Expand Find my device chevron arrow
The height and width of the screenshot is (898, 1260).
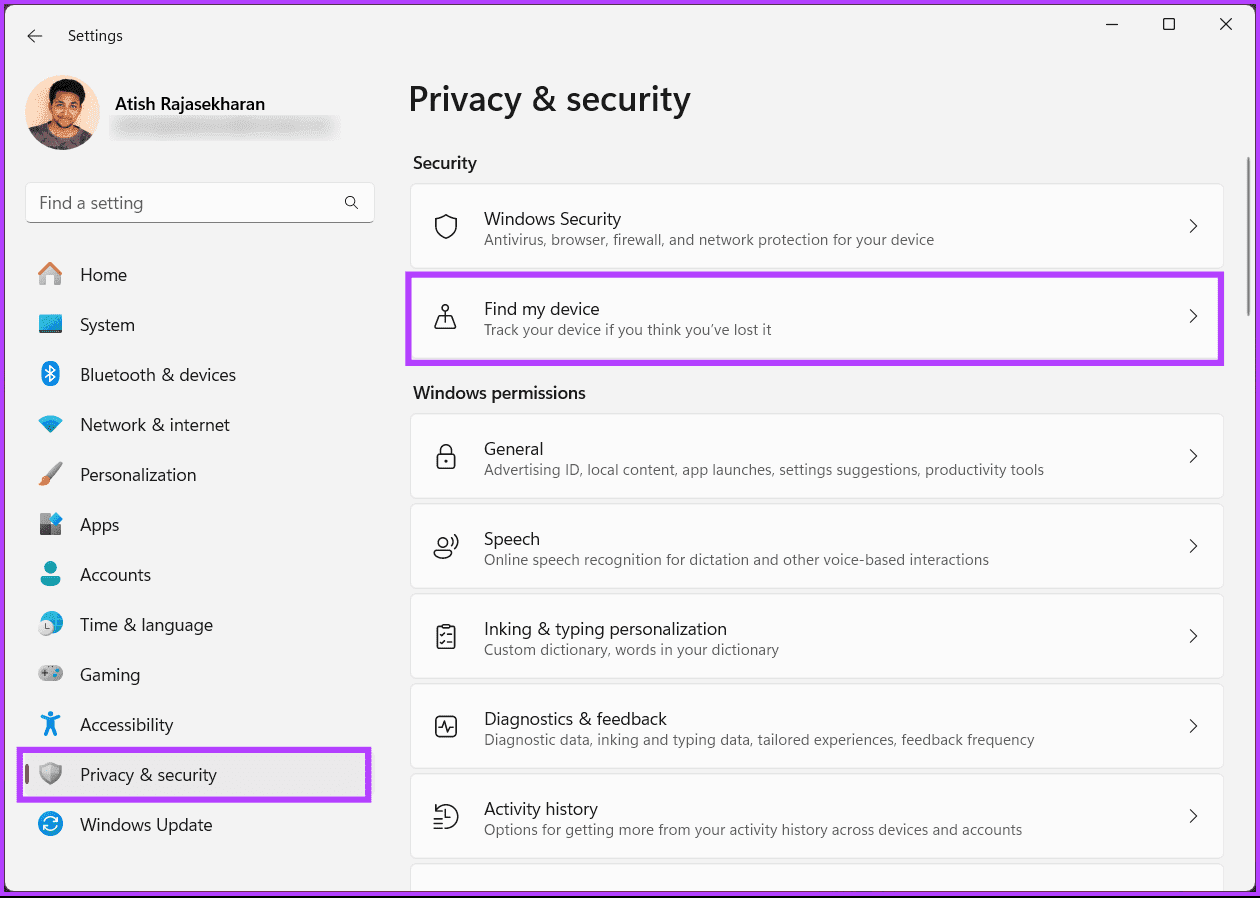click(1193, 316)
